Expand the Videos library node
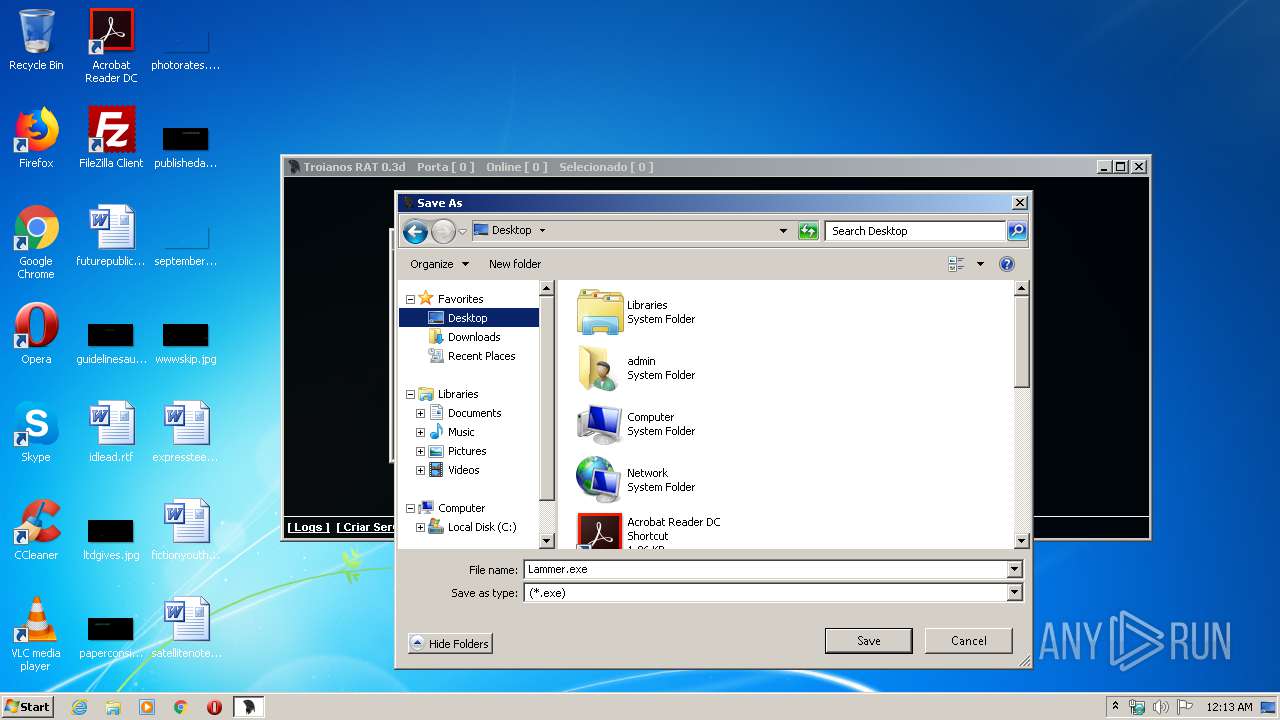The image size is (1280, 720). tap(421, 470)
